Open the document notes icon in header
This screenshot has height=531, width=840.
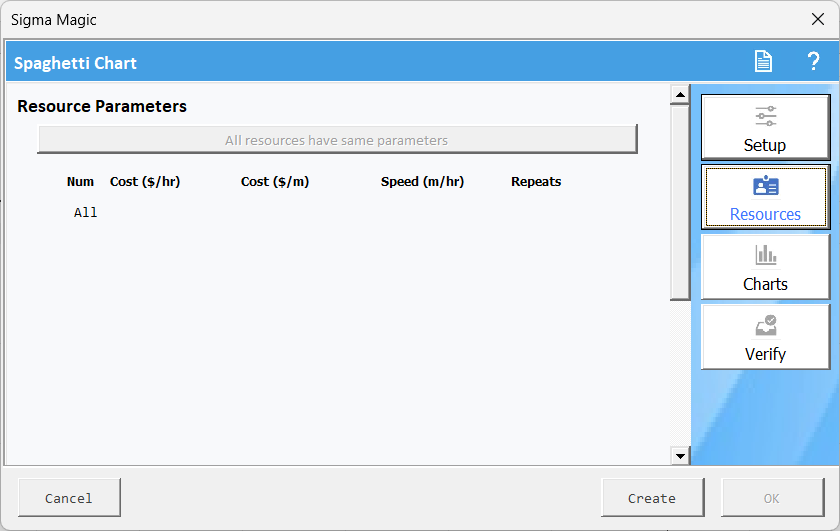click(763, 62)
